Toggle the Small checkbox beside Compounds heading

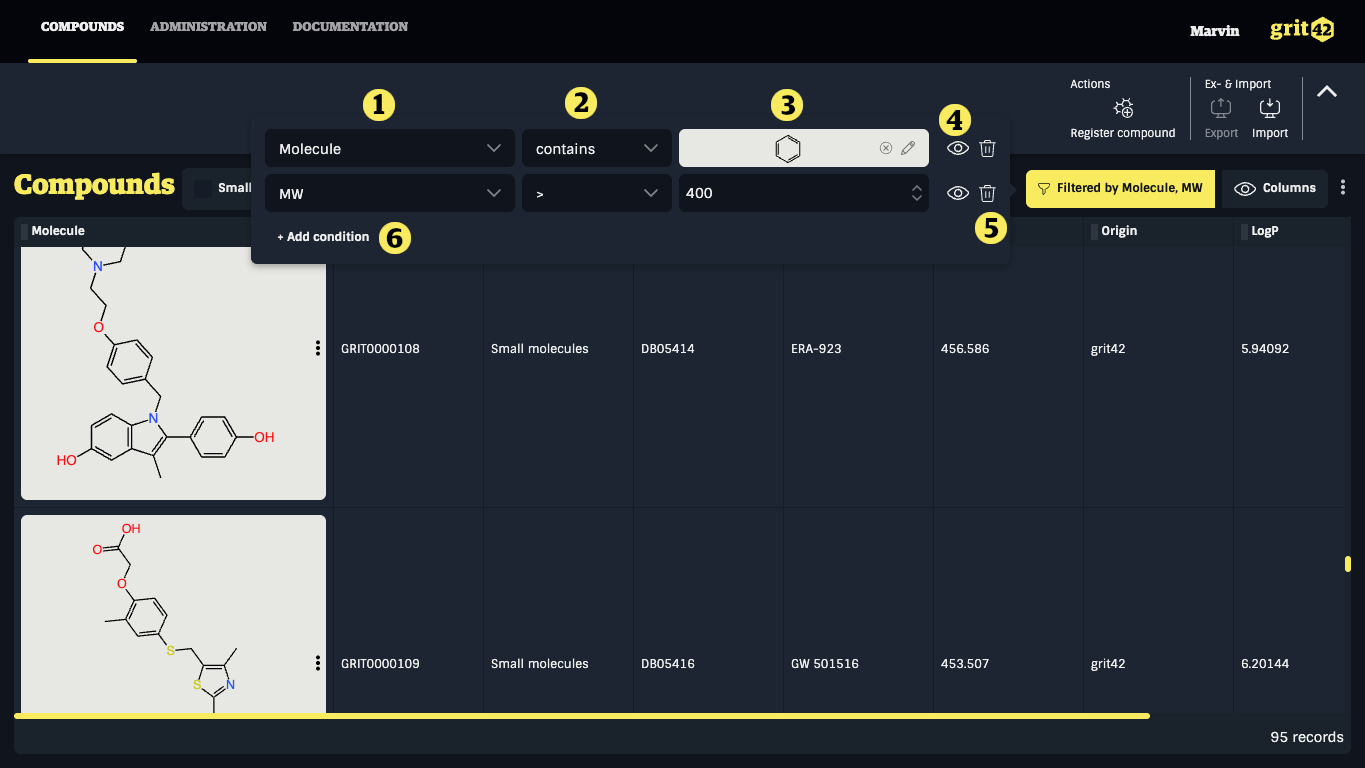(204, 188)
